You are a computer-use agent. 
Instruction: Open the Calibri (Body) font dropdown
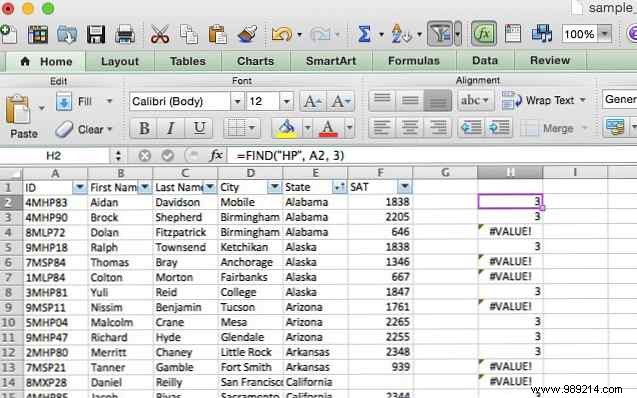237,101
